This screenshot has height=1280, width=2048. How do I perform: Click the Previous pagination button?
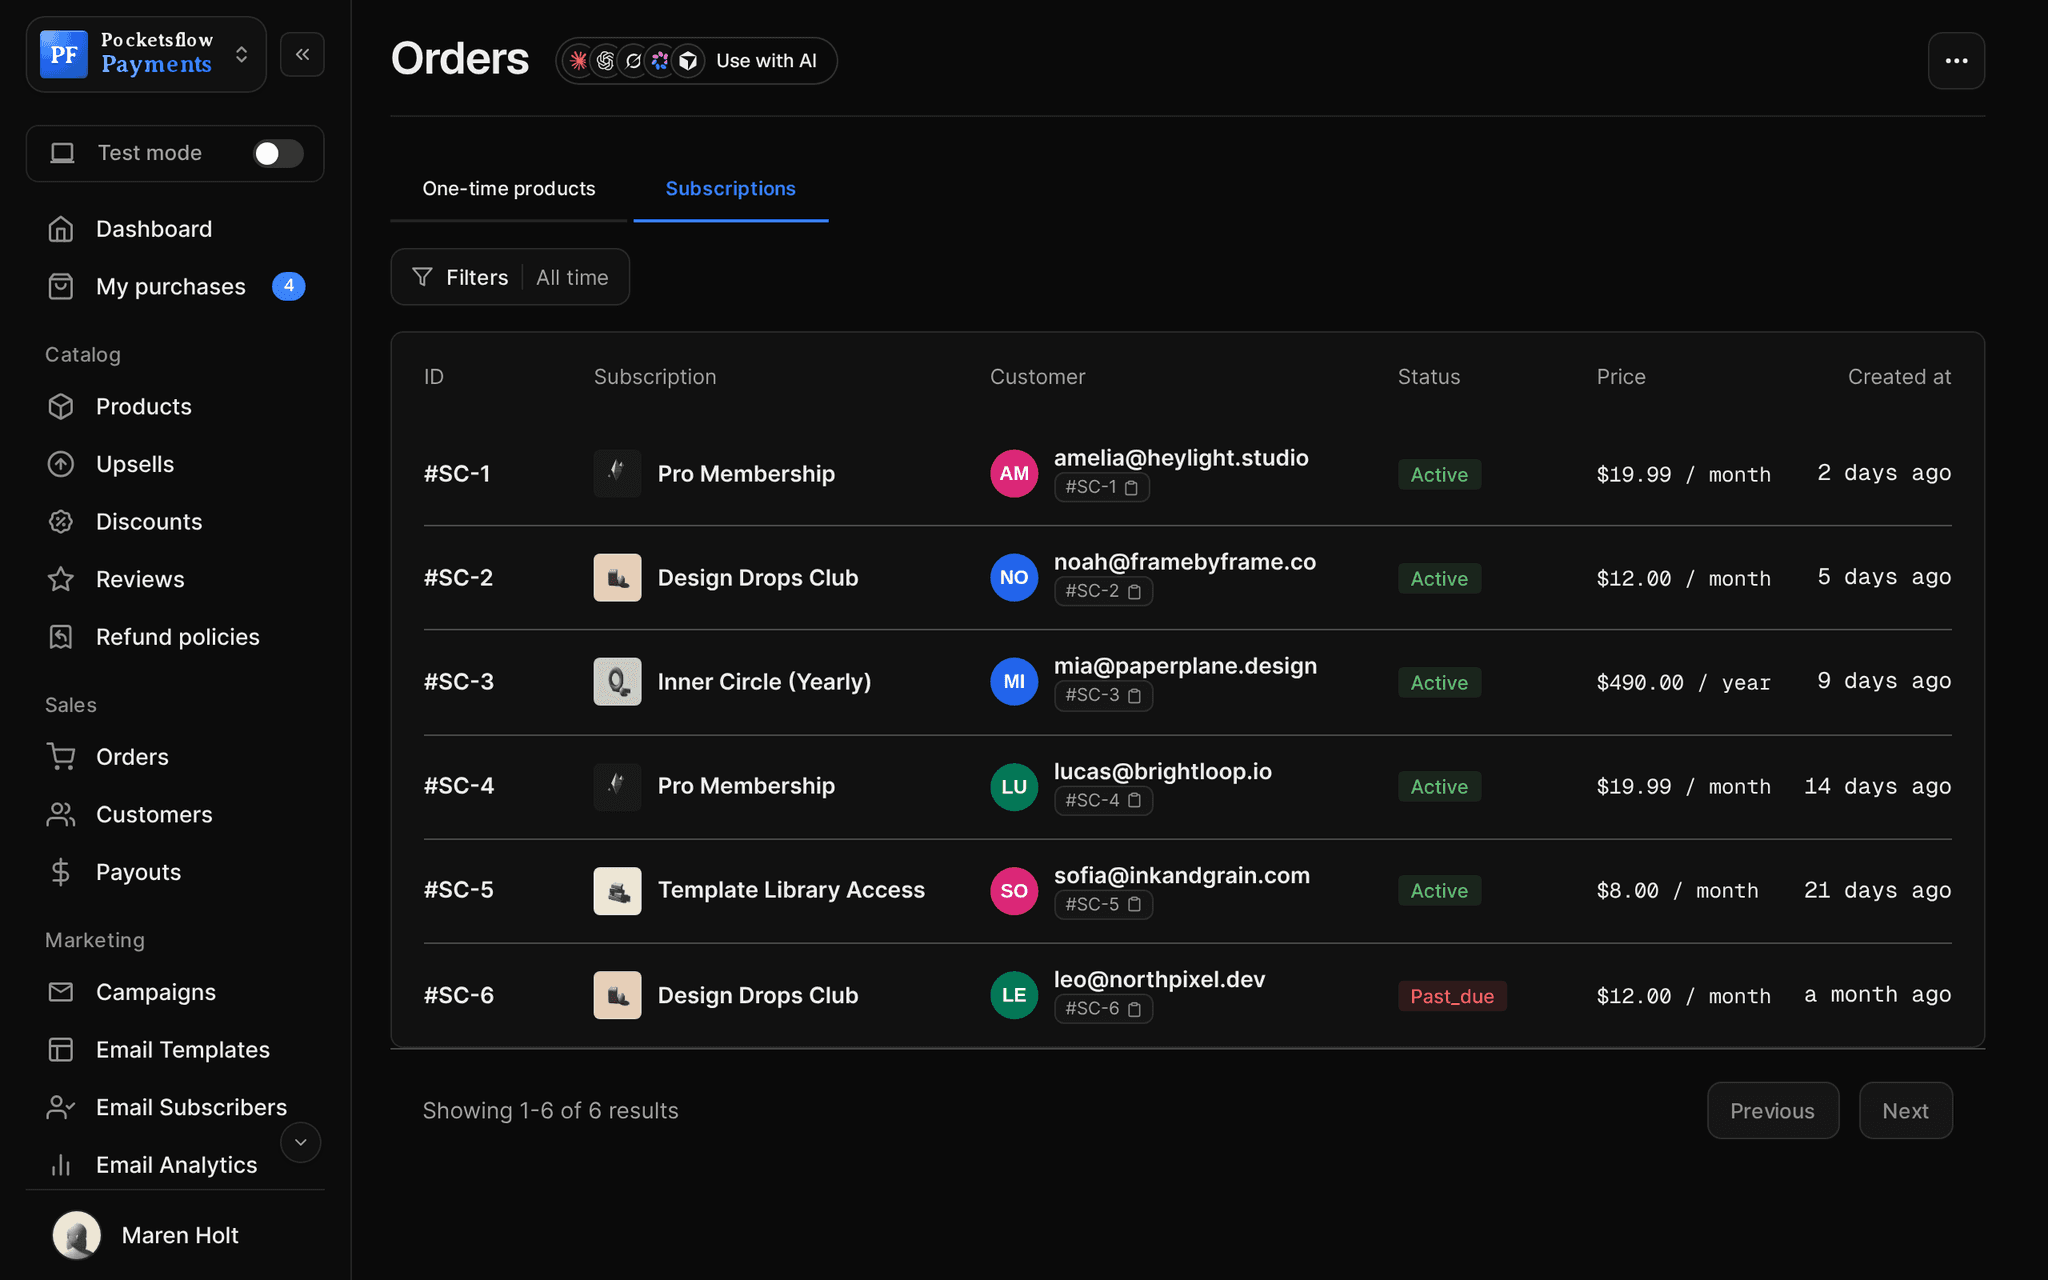[1772, 1111]
